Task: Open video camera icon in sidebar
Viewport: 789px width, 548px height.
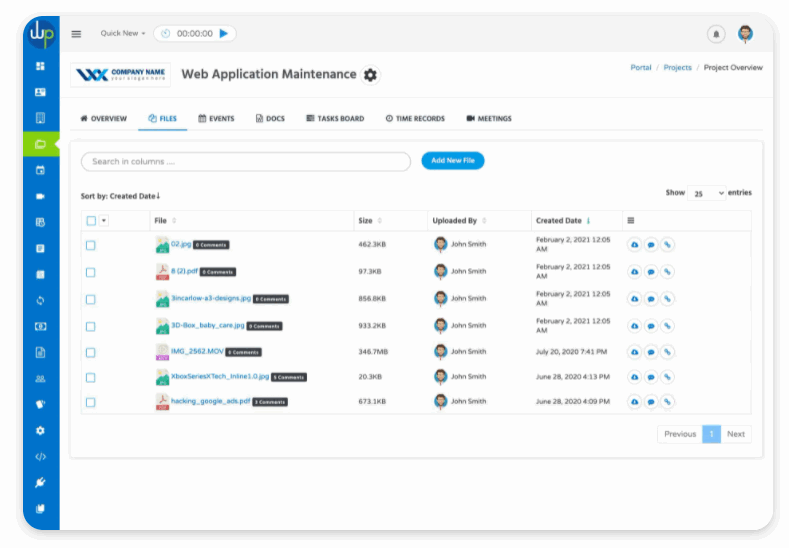Action: 40,196
